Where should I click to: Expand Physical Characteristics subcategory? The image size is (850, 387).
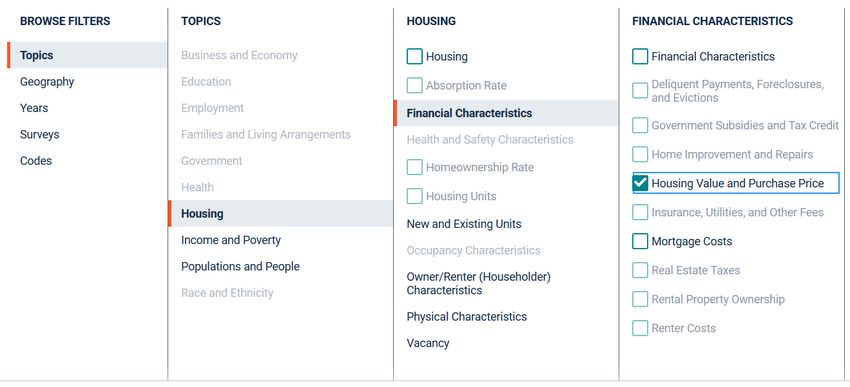467,317
